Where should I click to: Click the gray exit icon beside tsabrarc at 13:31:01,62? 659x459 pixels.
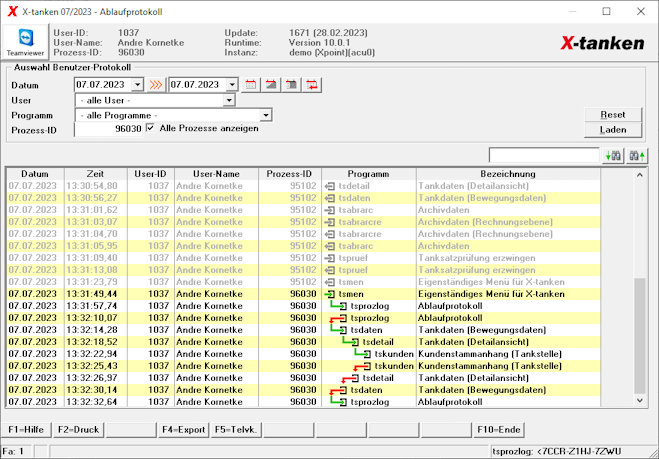330,210
